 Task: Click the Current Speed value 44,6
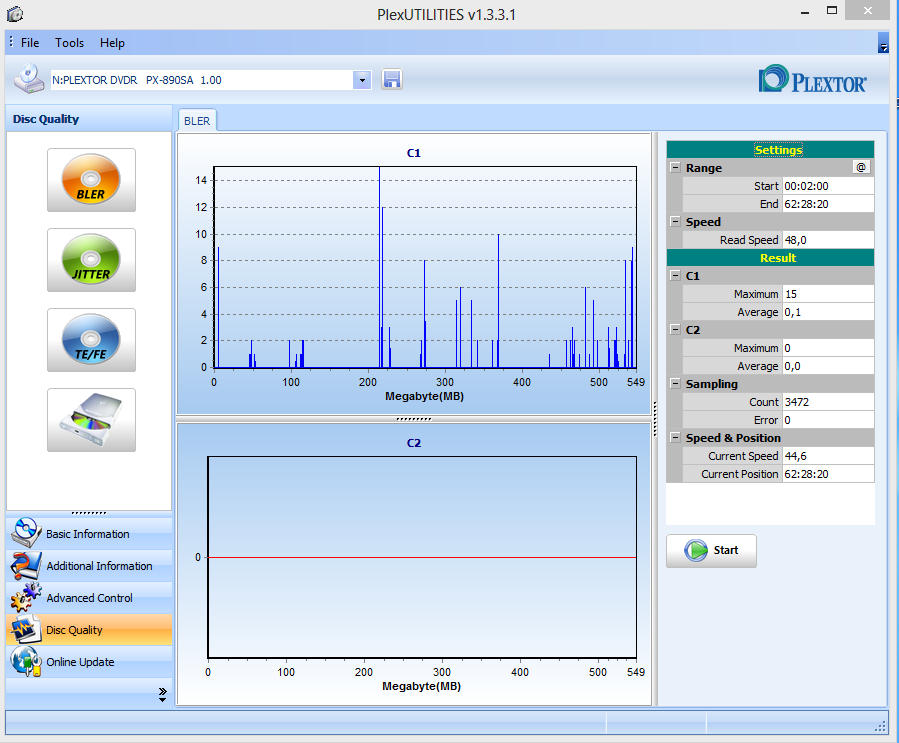828,456
